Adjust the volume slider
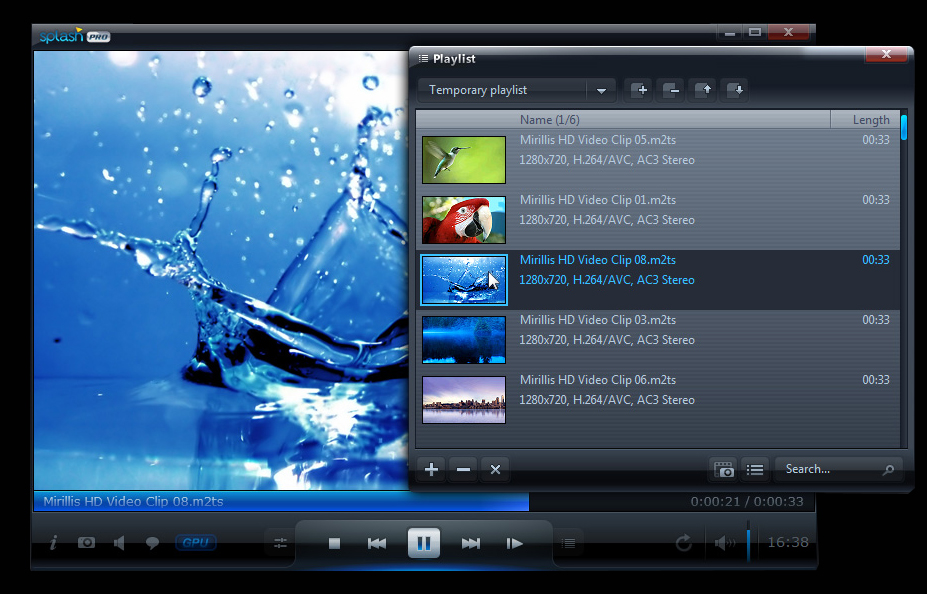The width and height of the screenshot is (927, 594). click(x=747, y=543)
